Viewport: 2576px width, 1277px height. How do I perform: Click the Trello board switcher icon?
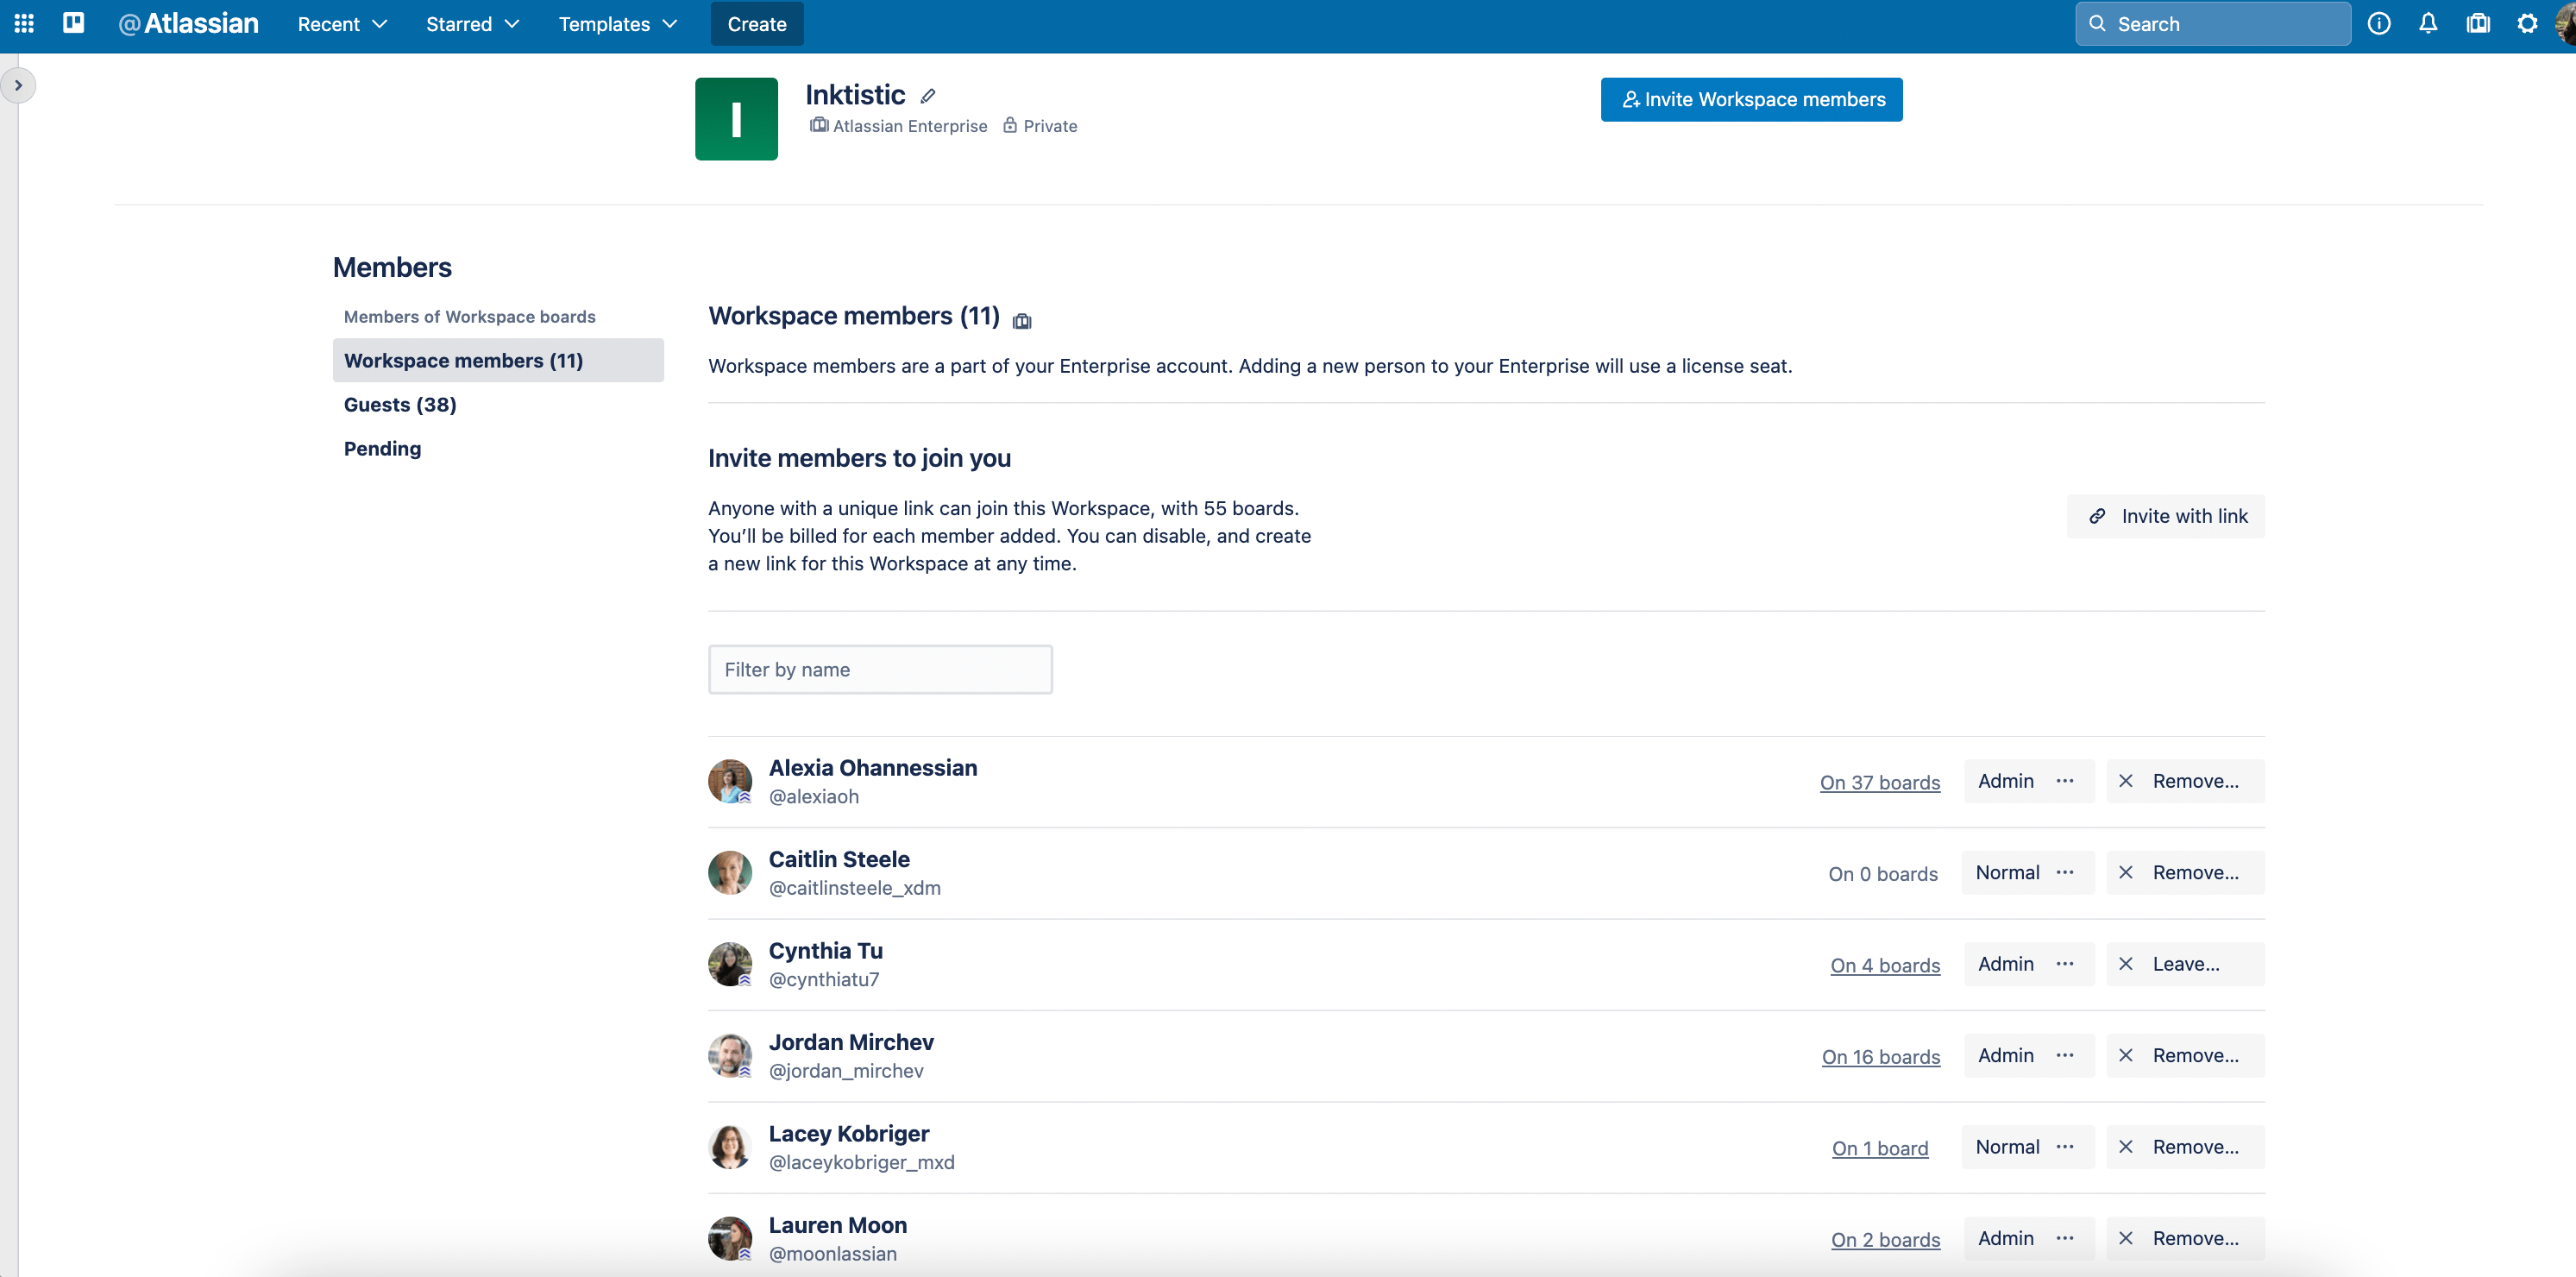tap(74, 25)
